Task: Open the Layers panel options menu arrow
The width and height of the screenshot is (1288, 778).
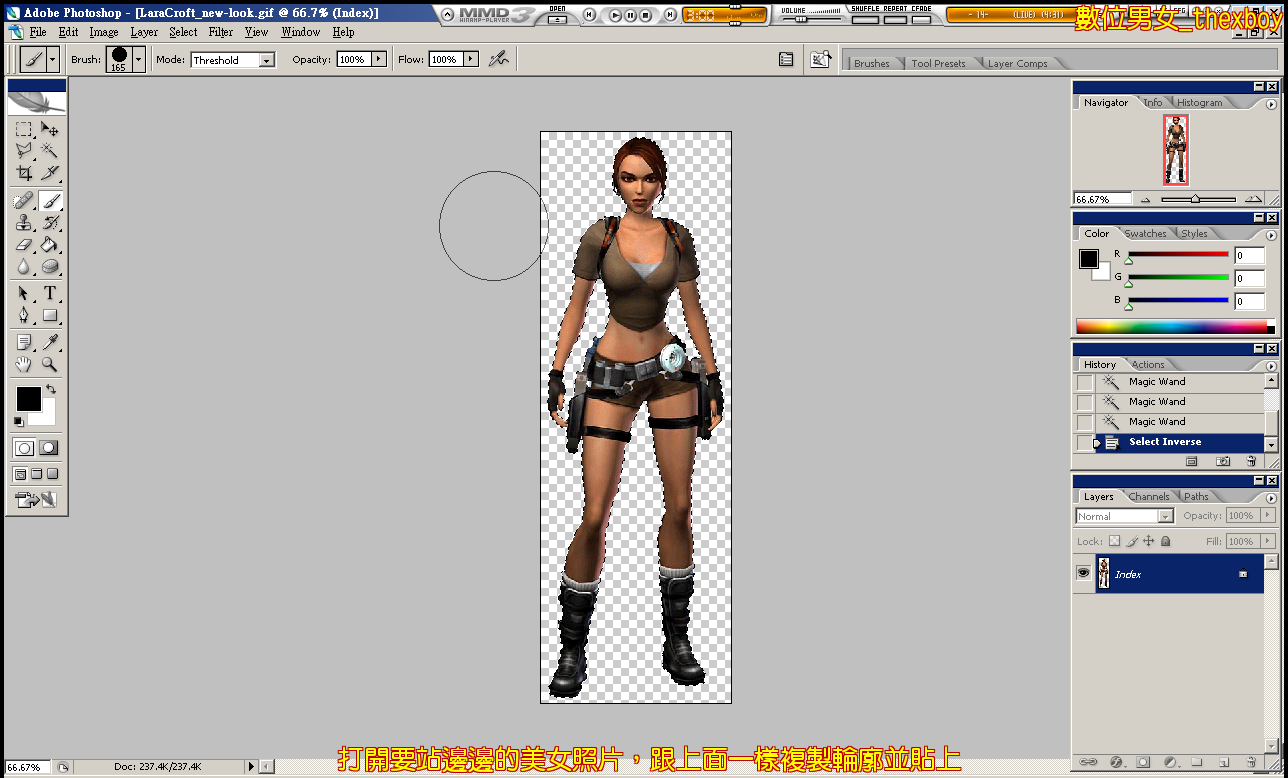Action: coord(1271,497)
